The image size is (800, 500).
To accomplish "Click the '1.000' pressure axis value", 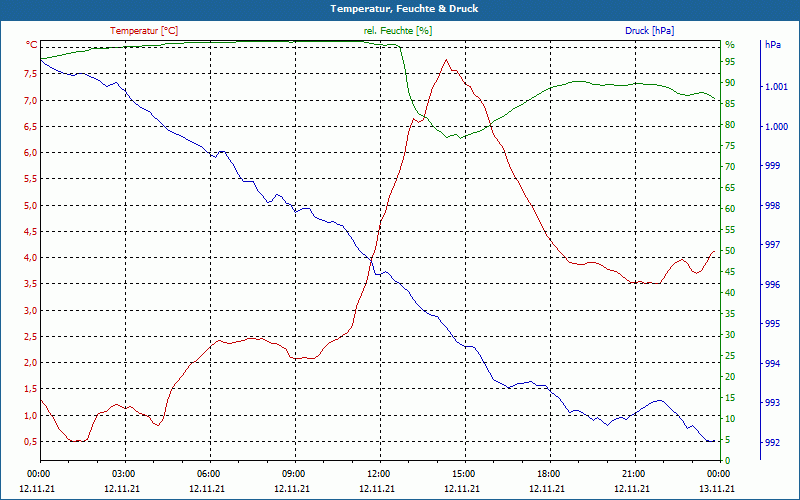I will (776, 127).
